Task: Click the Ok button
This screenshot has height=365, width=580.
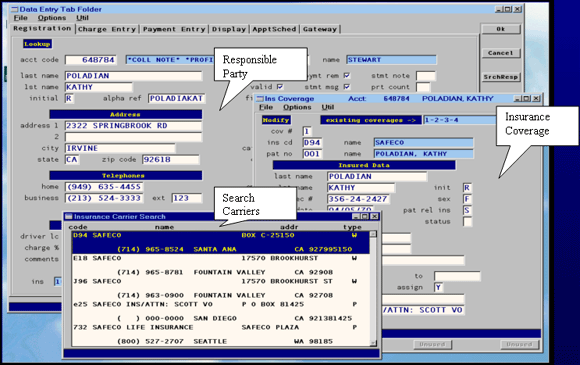Action: [500, 29]
